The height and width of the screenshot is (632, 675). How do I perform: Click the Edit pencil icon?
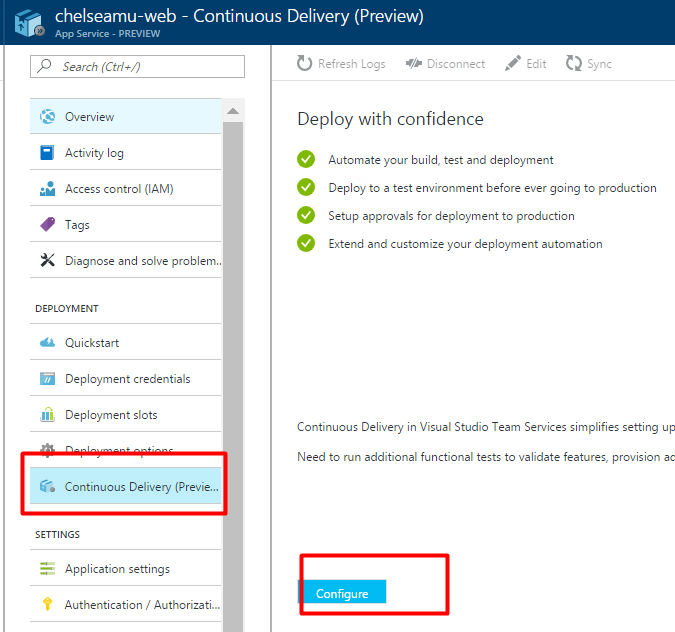pyautogui.click(x=513, y=63)
